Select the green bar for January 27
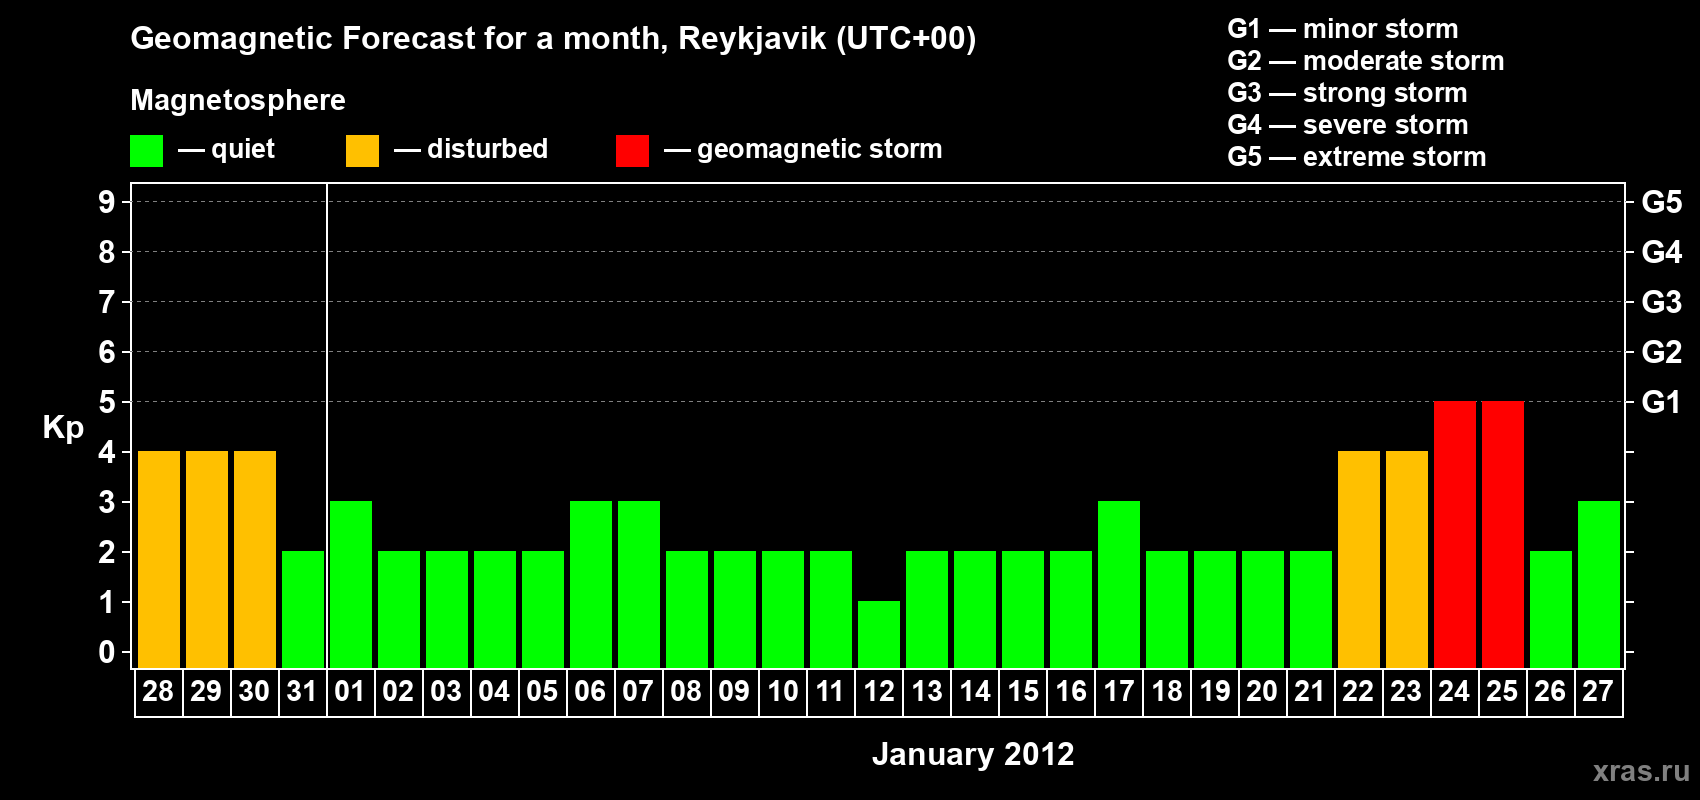 pos(1599,584)
